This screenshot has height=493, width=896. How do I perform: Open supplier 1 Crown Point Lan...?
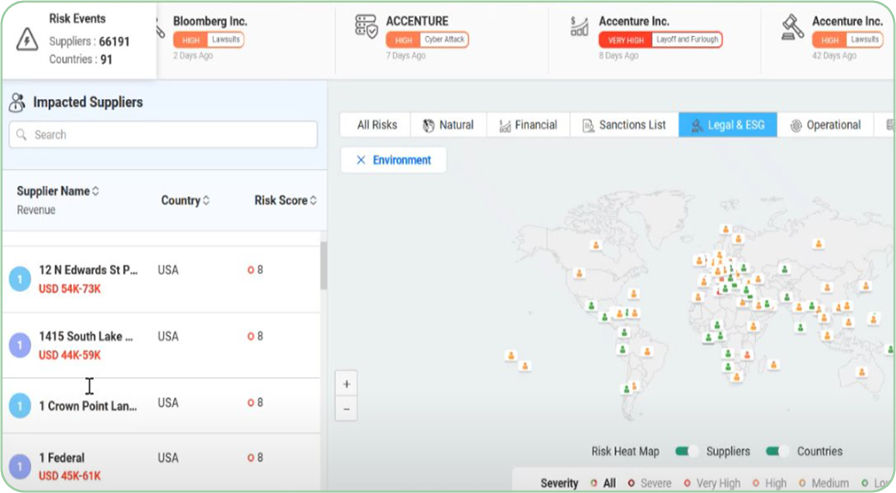click(88, 406)
